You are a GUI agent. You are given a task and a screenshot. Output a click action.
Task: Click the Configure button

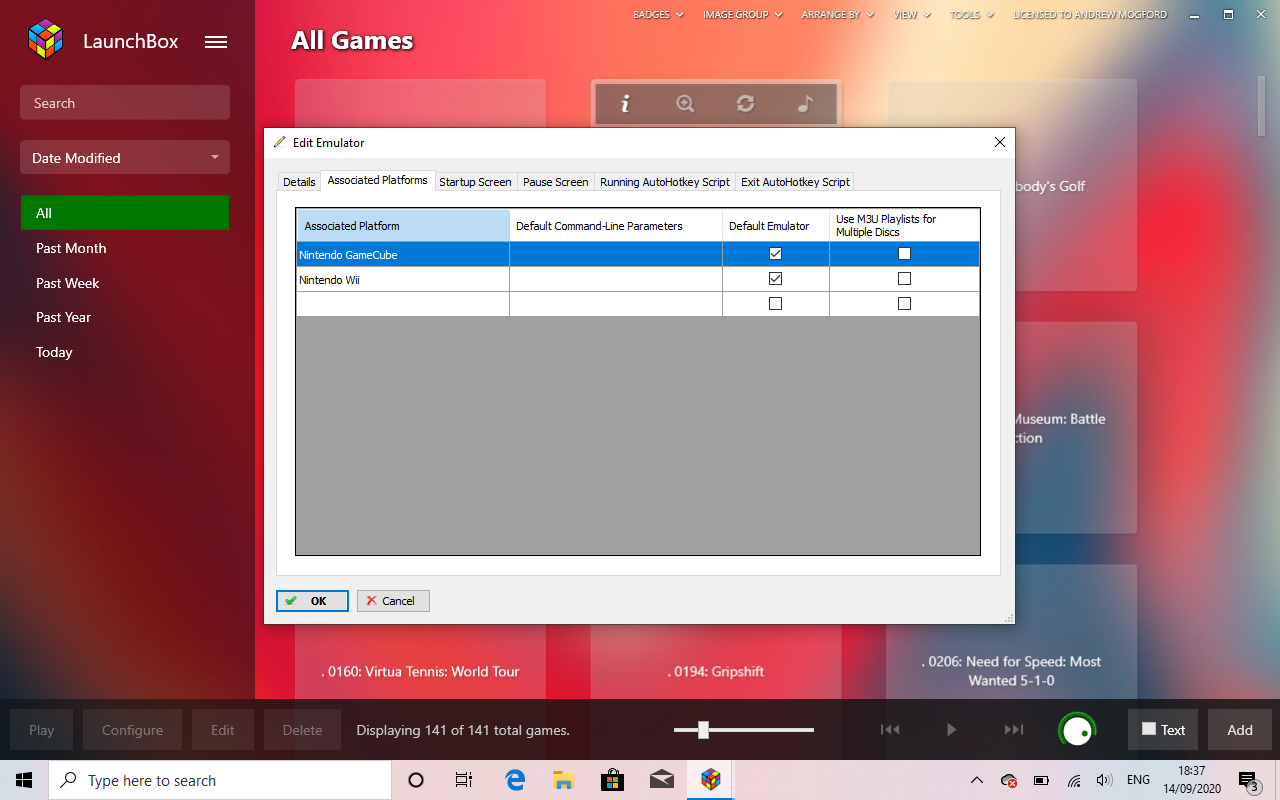tap(132, 730)
